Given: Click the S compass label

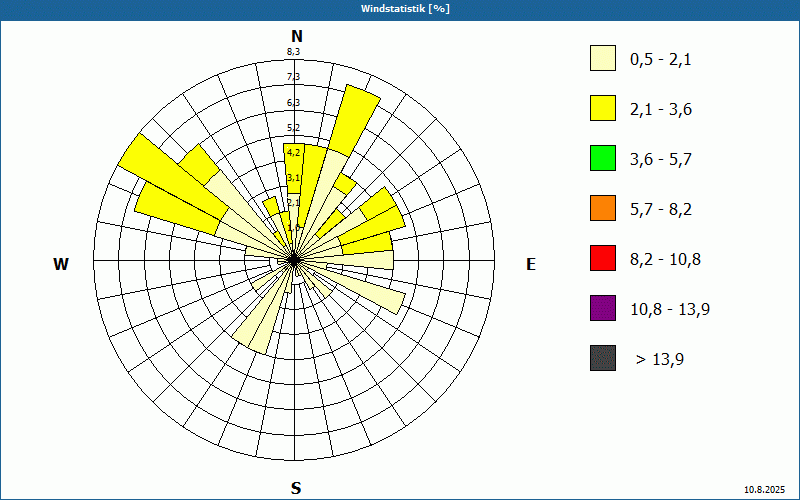Looking at the screenshot, I should pyautogui.click(x=296, y=488).
